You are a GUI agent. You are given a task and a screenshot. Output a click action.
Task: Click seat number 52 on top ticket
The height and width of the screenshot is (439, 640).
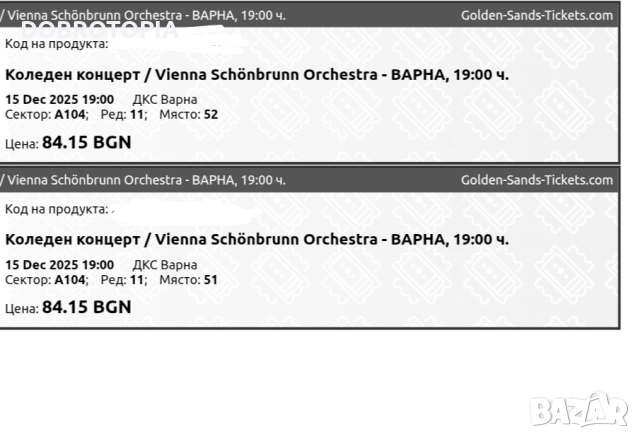(x=210, y=114)
